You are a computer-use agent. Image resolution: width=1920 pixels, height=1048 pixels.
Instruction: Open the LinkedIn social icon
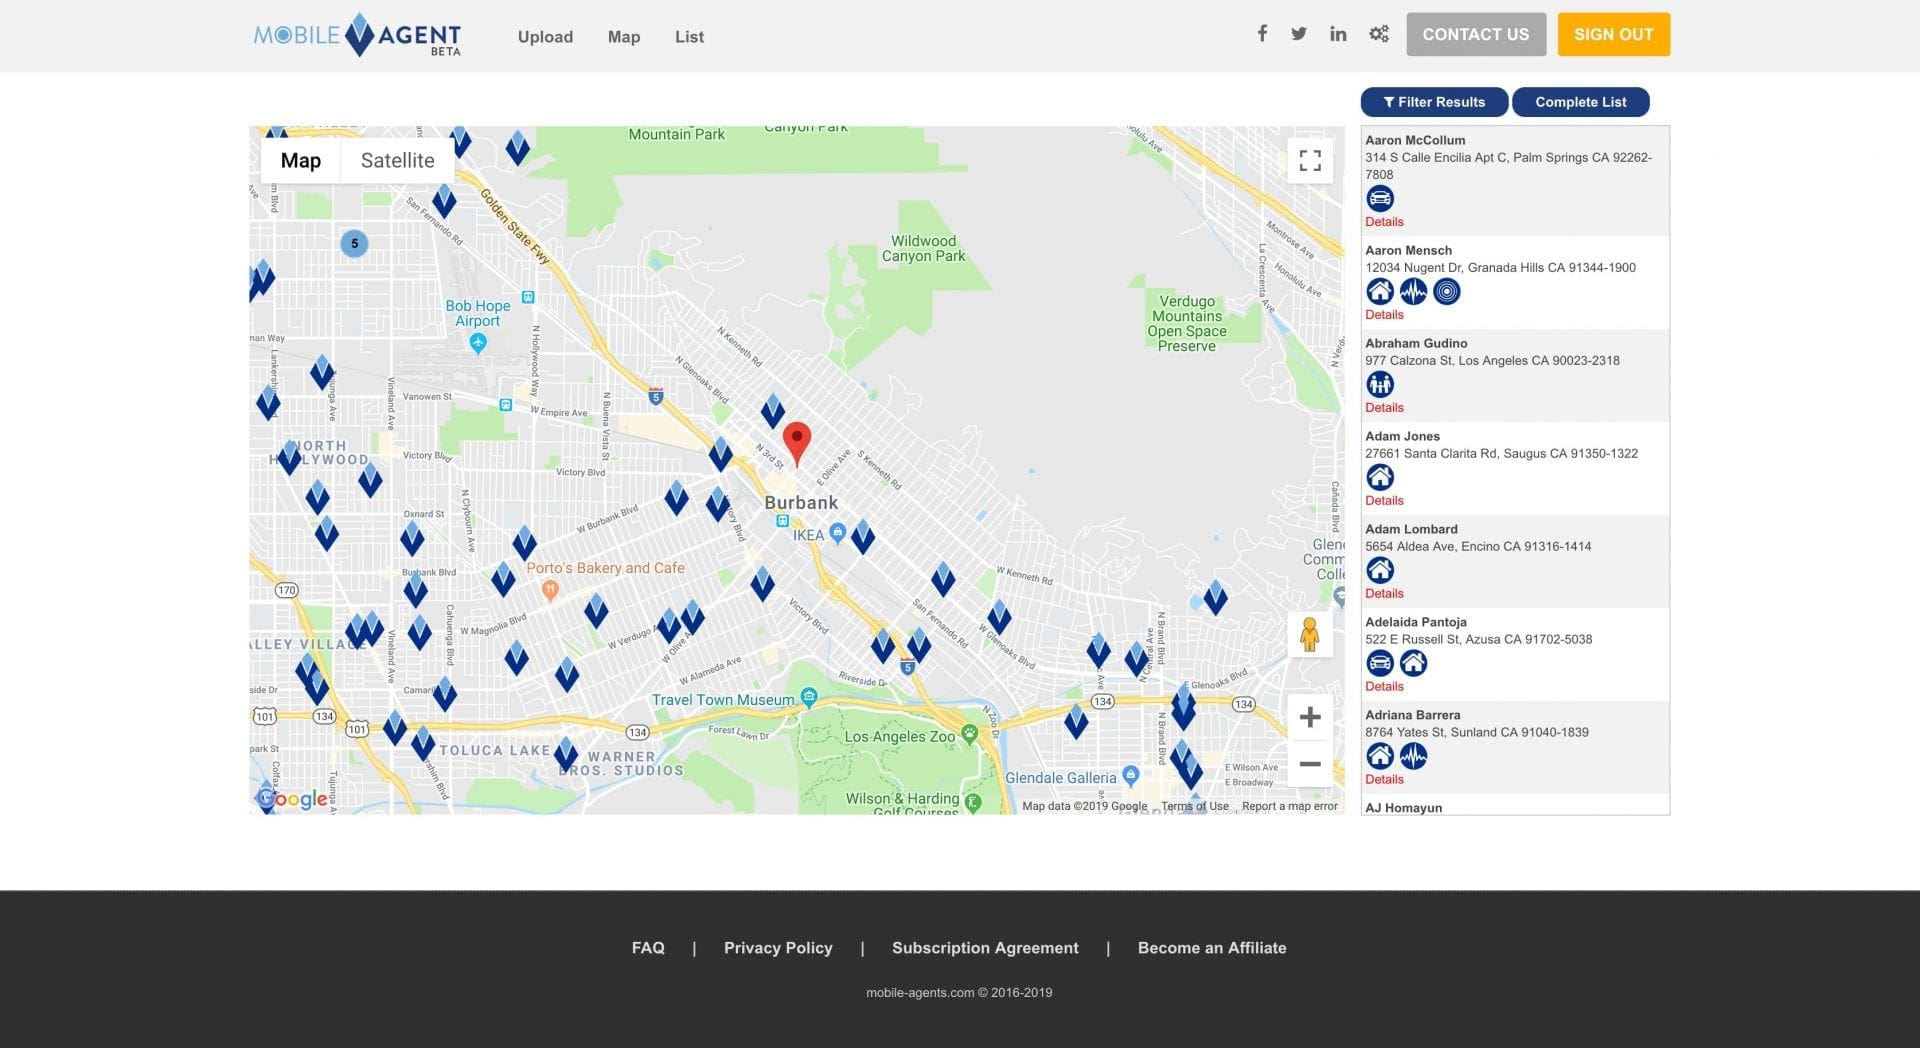tap(1338, 34)
